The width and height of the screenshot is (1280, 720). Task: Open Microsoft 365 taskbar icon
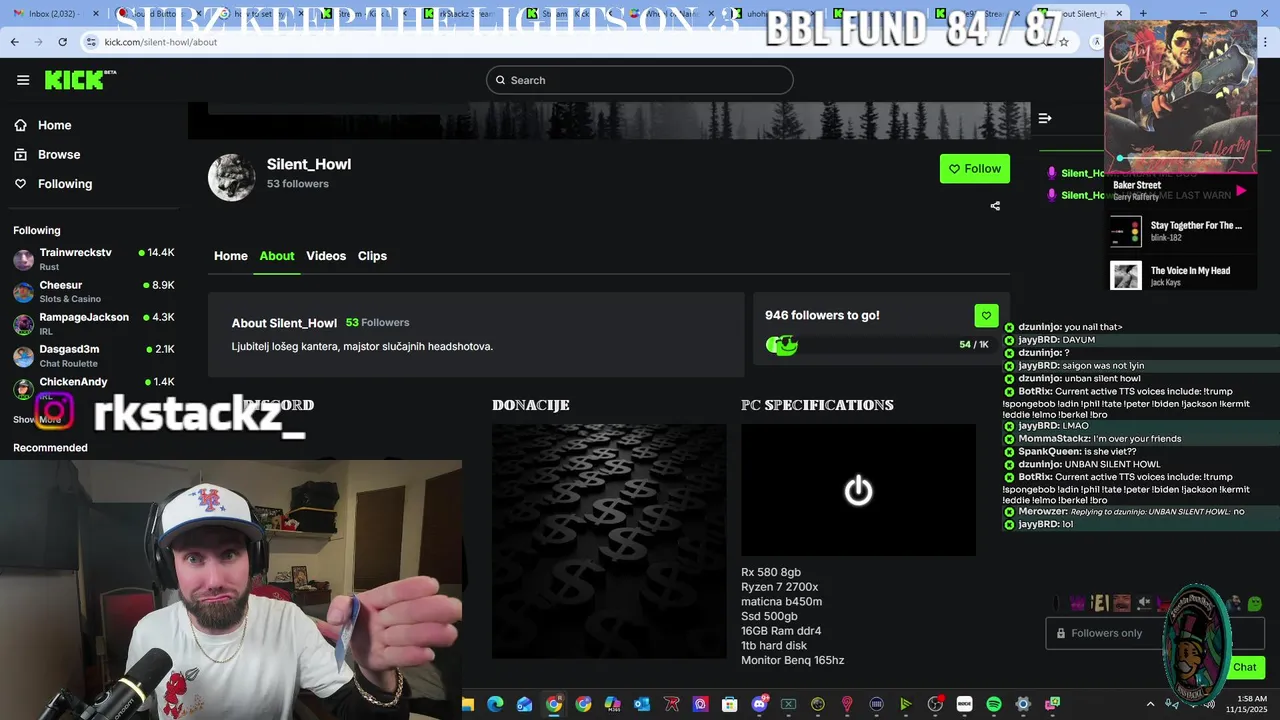[x=612, y=704]
